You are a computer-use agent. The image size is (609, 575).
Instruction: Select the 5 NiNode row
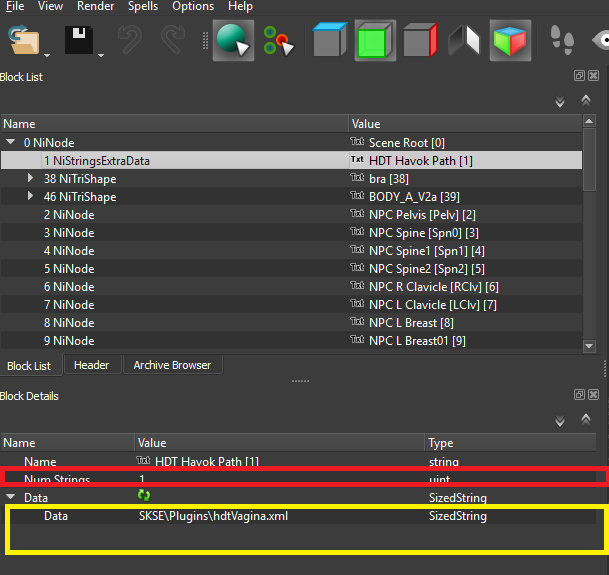tap(291, 268)
